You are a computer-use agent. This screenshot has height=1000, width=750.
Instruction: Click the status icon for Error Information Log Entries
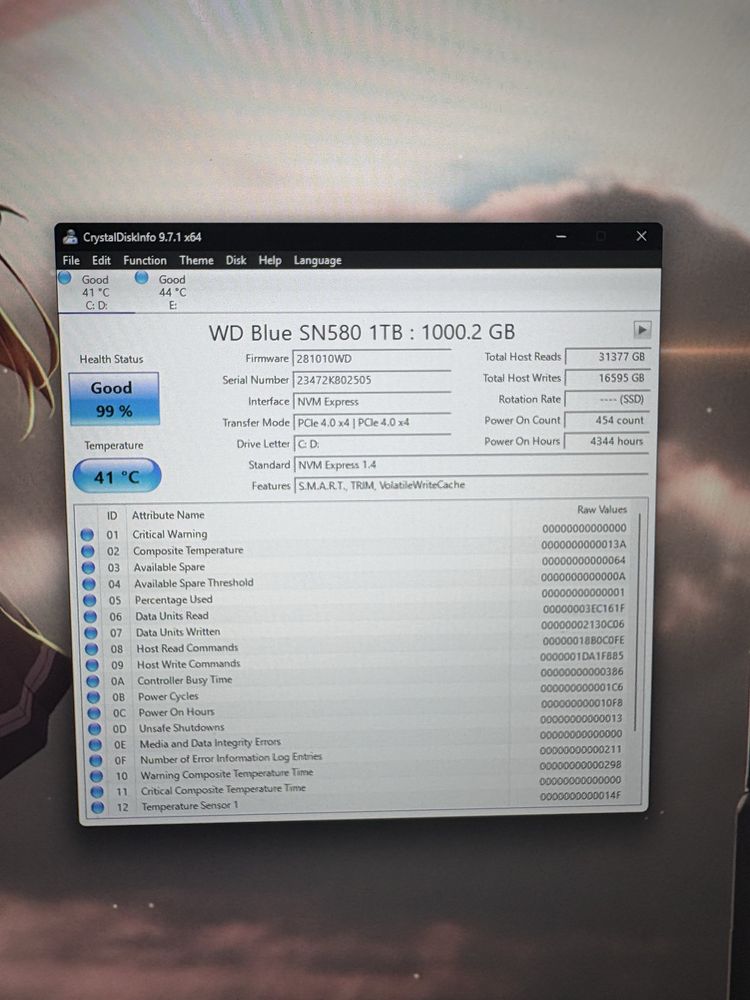pyautogui.click(x=96, y=761)
